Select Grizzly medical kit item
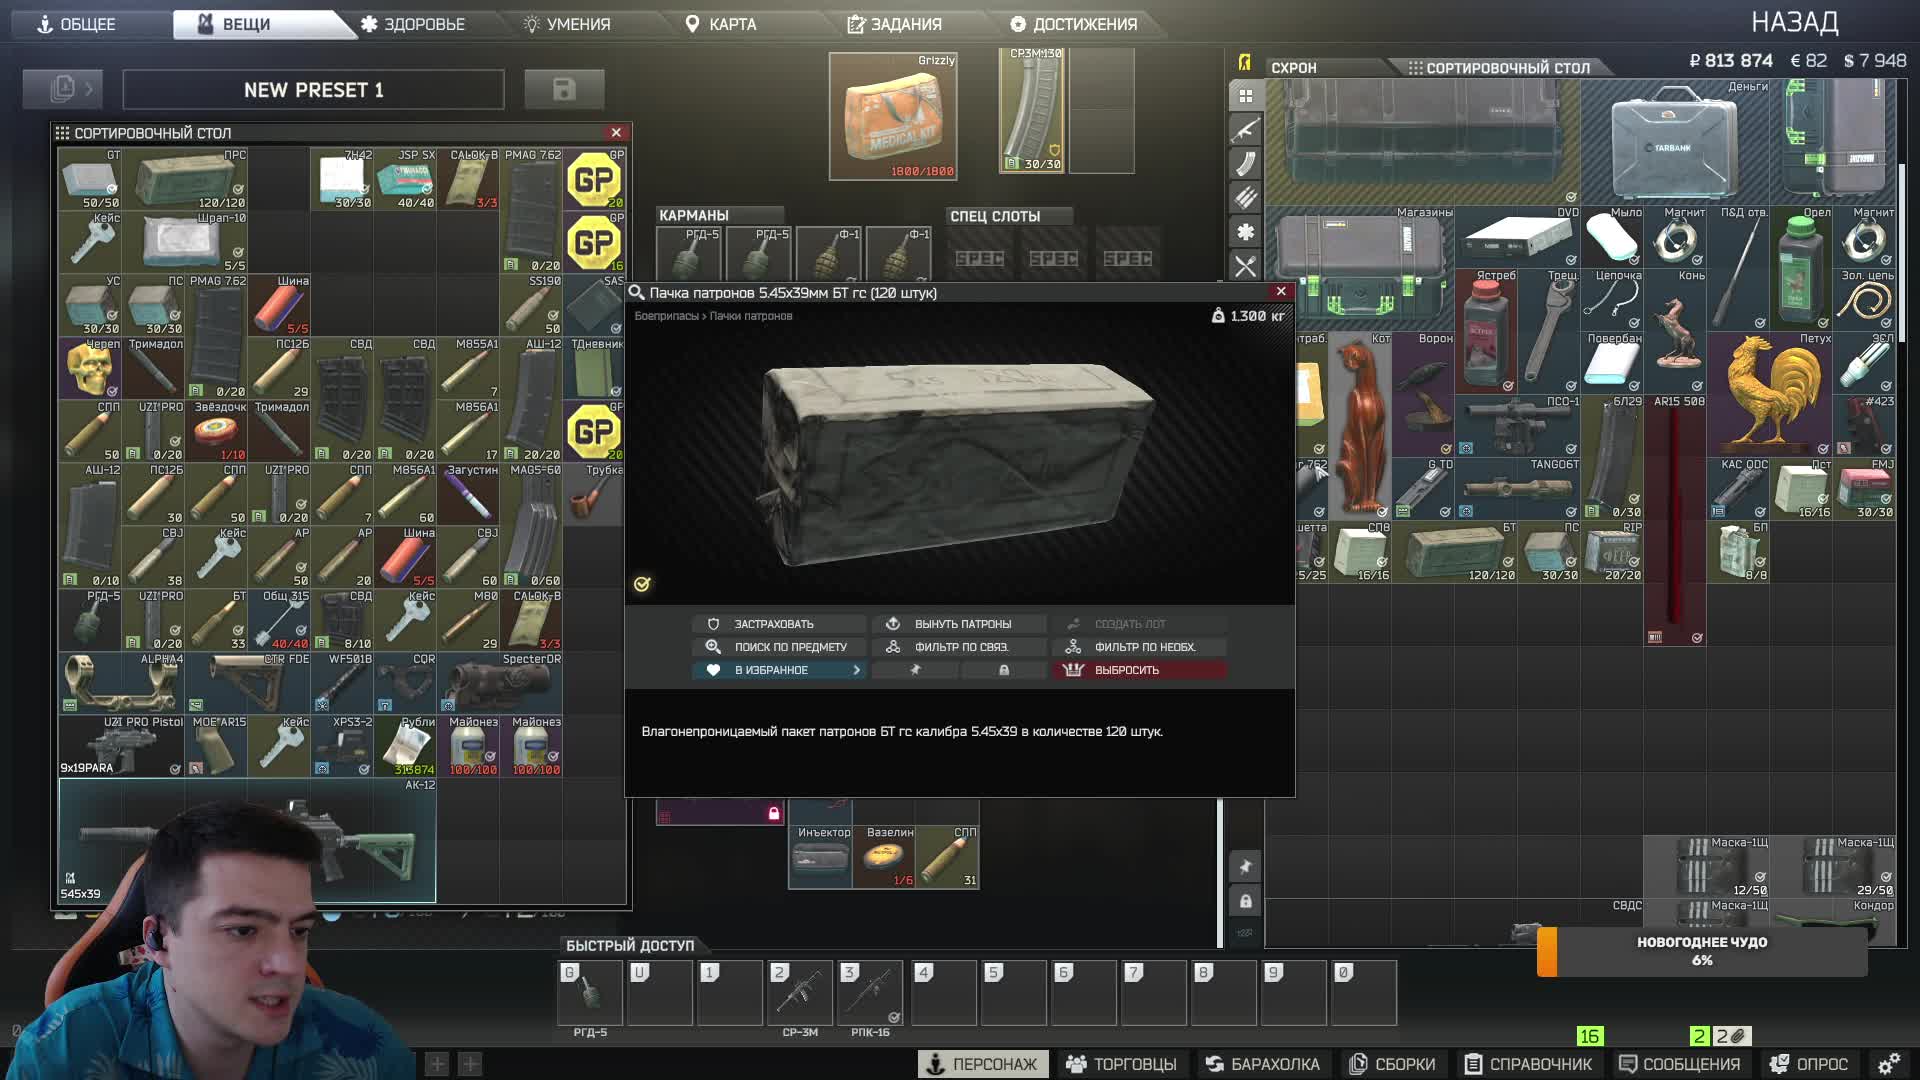1920x1080 pixels. (x=893, y=116)
